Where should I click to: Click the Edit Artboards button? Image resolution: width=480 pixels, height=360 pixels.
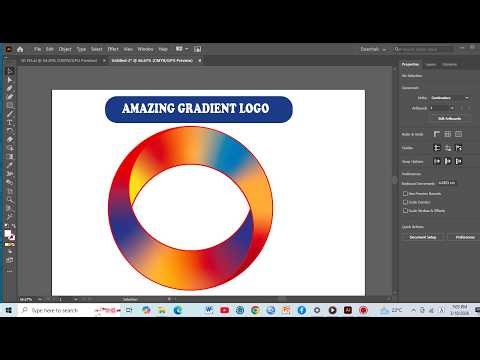coord(450,118)
